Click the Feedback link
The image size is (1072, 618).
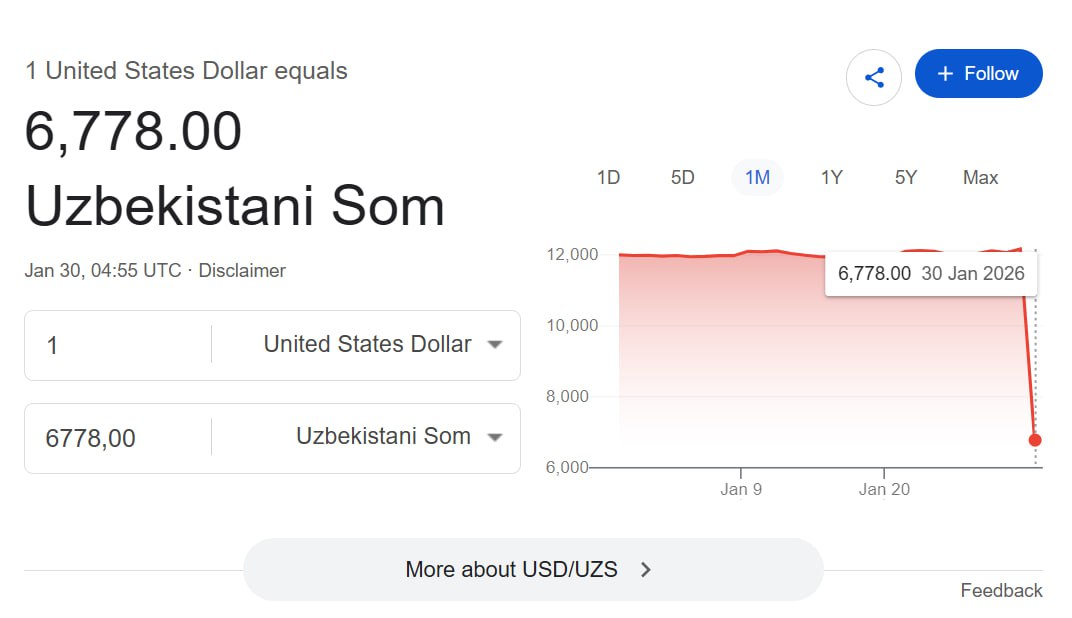coord(1001,590)
